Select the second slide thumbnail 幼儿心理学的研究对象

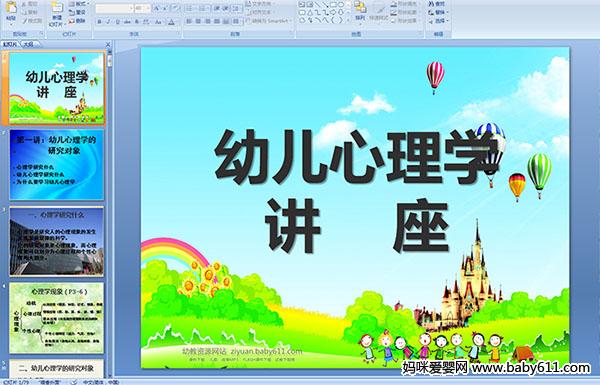pyautogui.click(x=57, y=165)
